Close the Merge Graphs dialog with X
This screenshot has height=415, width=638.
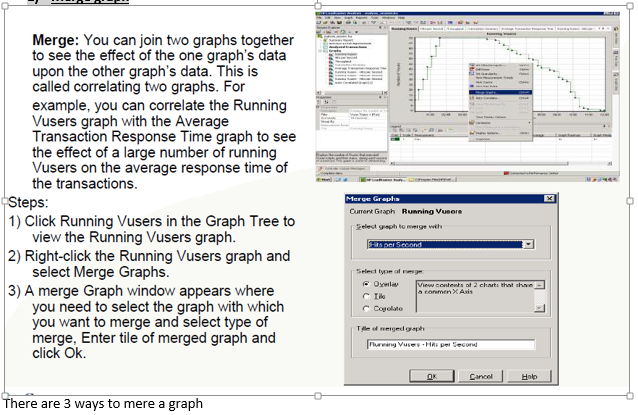(549, 199)
